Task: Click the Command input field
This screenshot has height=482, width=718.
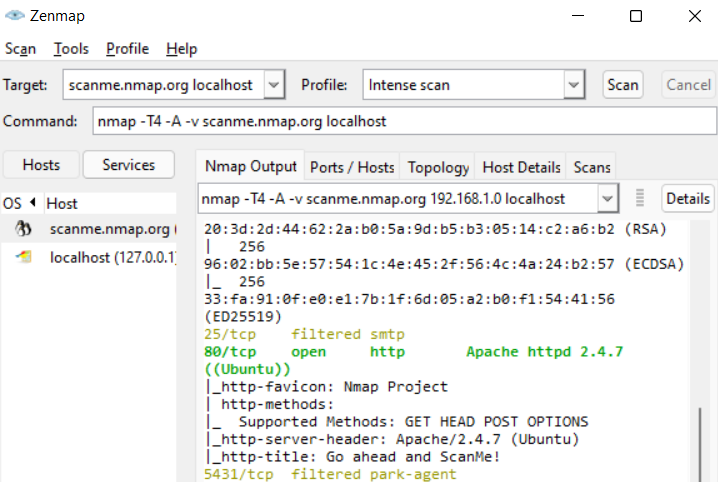Action: point(404,121)
